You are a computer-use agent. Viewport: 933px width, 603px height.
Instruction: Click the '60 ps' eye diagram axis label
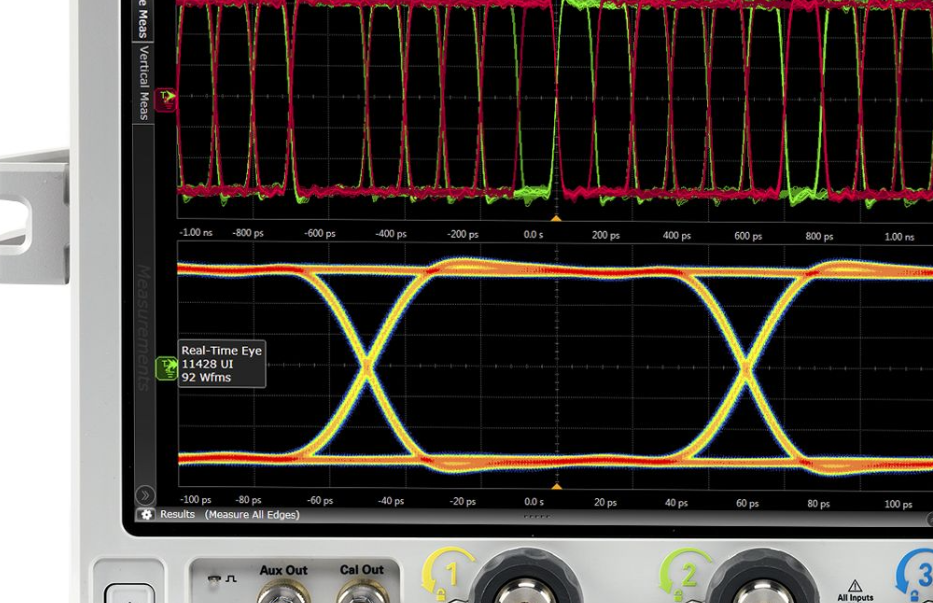pos(747,503)
